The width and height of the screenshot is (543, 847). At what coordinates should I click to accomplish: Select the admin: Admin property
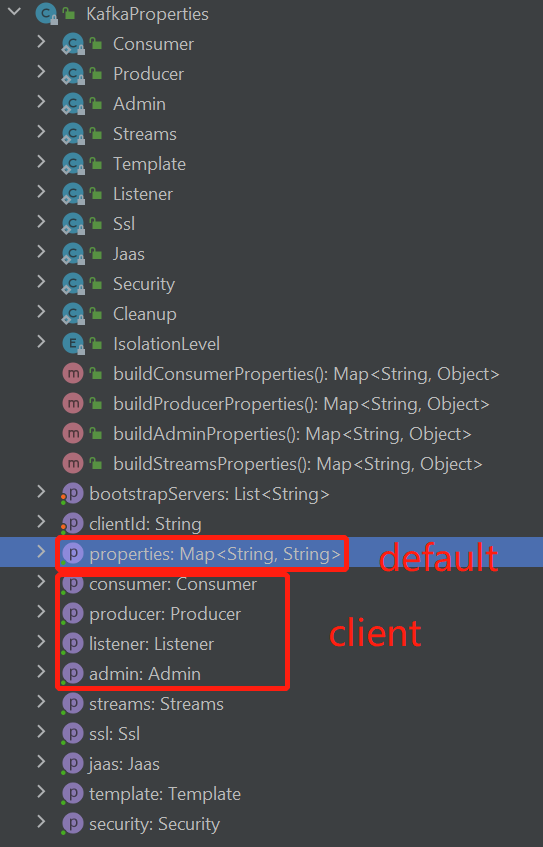click(145, 674)
